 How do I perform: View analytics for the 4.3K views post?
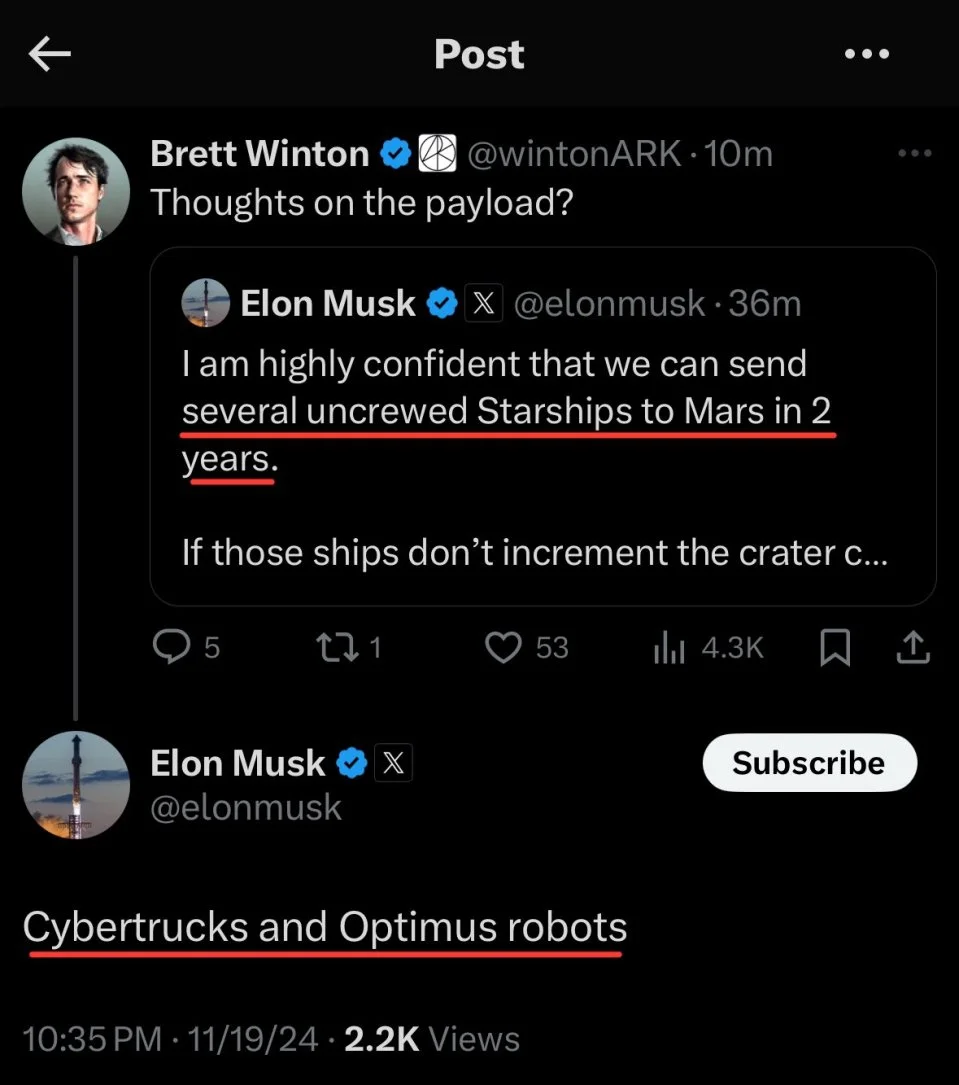coord(708,648)
